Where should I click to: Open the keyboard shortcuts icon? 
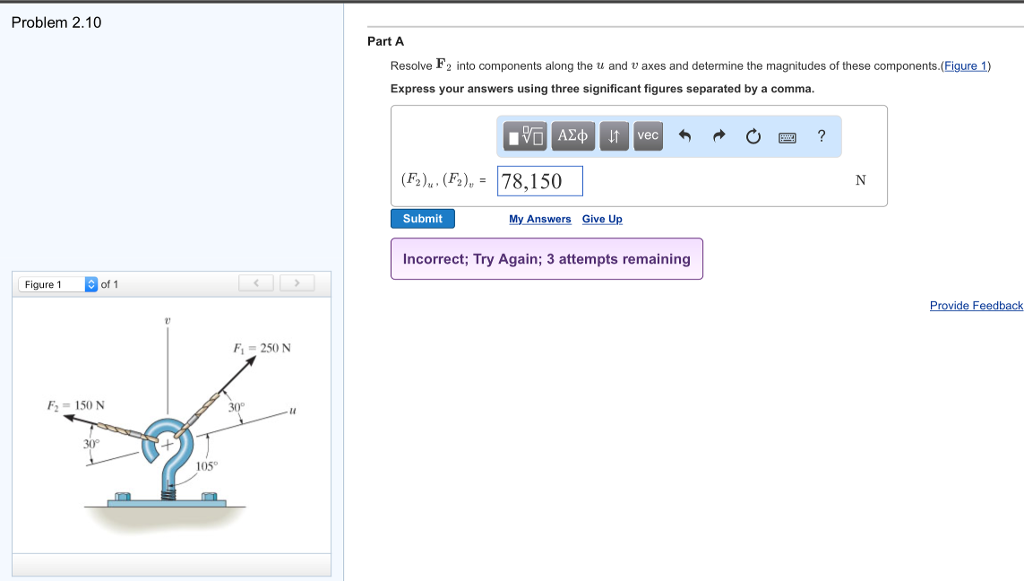pos(787,136)
